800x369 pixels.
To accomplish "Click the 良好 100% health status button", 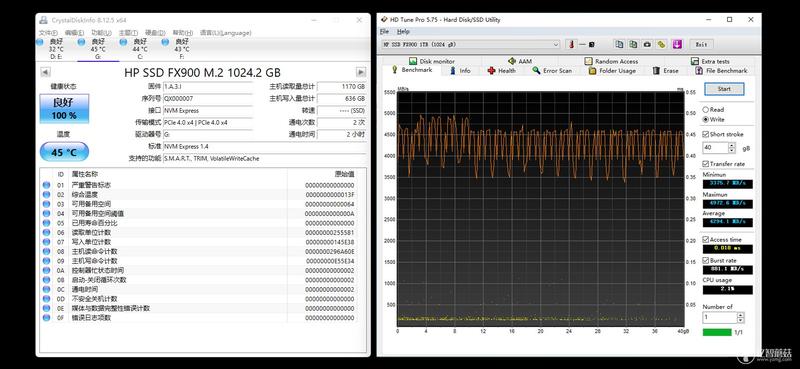I will [x=64, y=109].
